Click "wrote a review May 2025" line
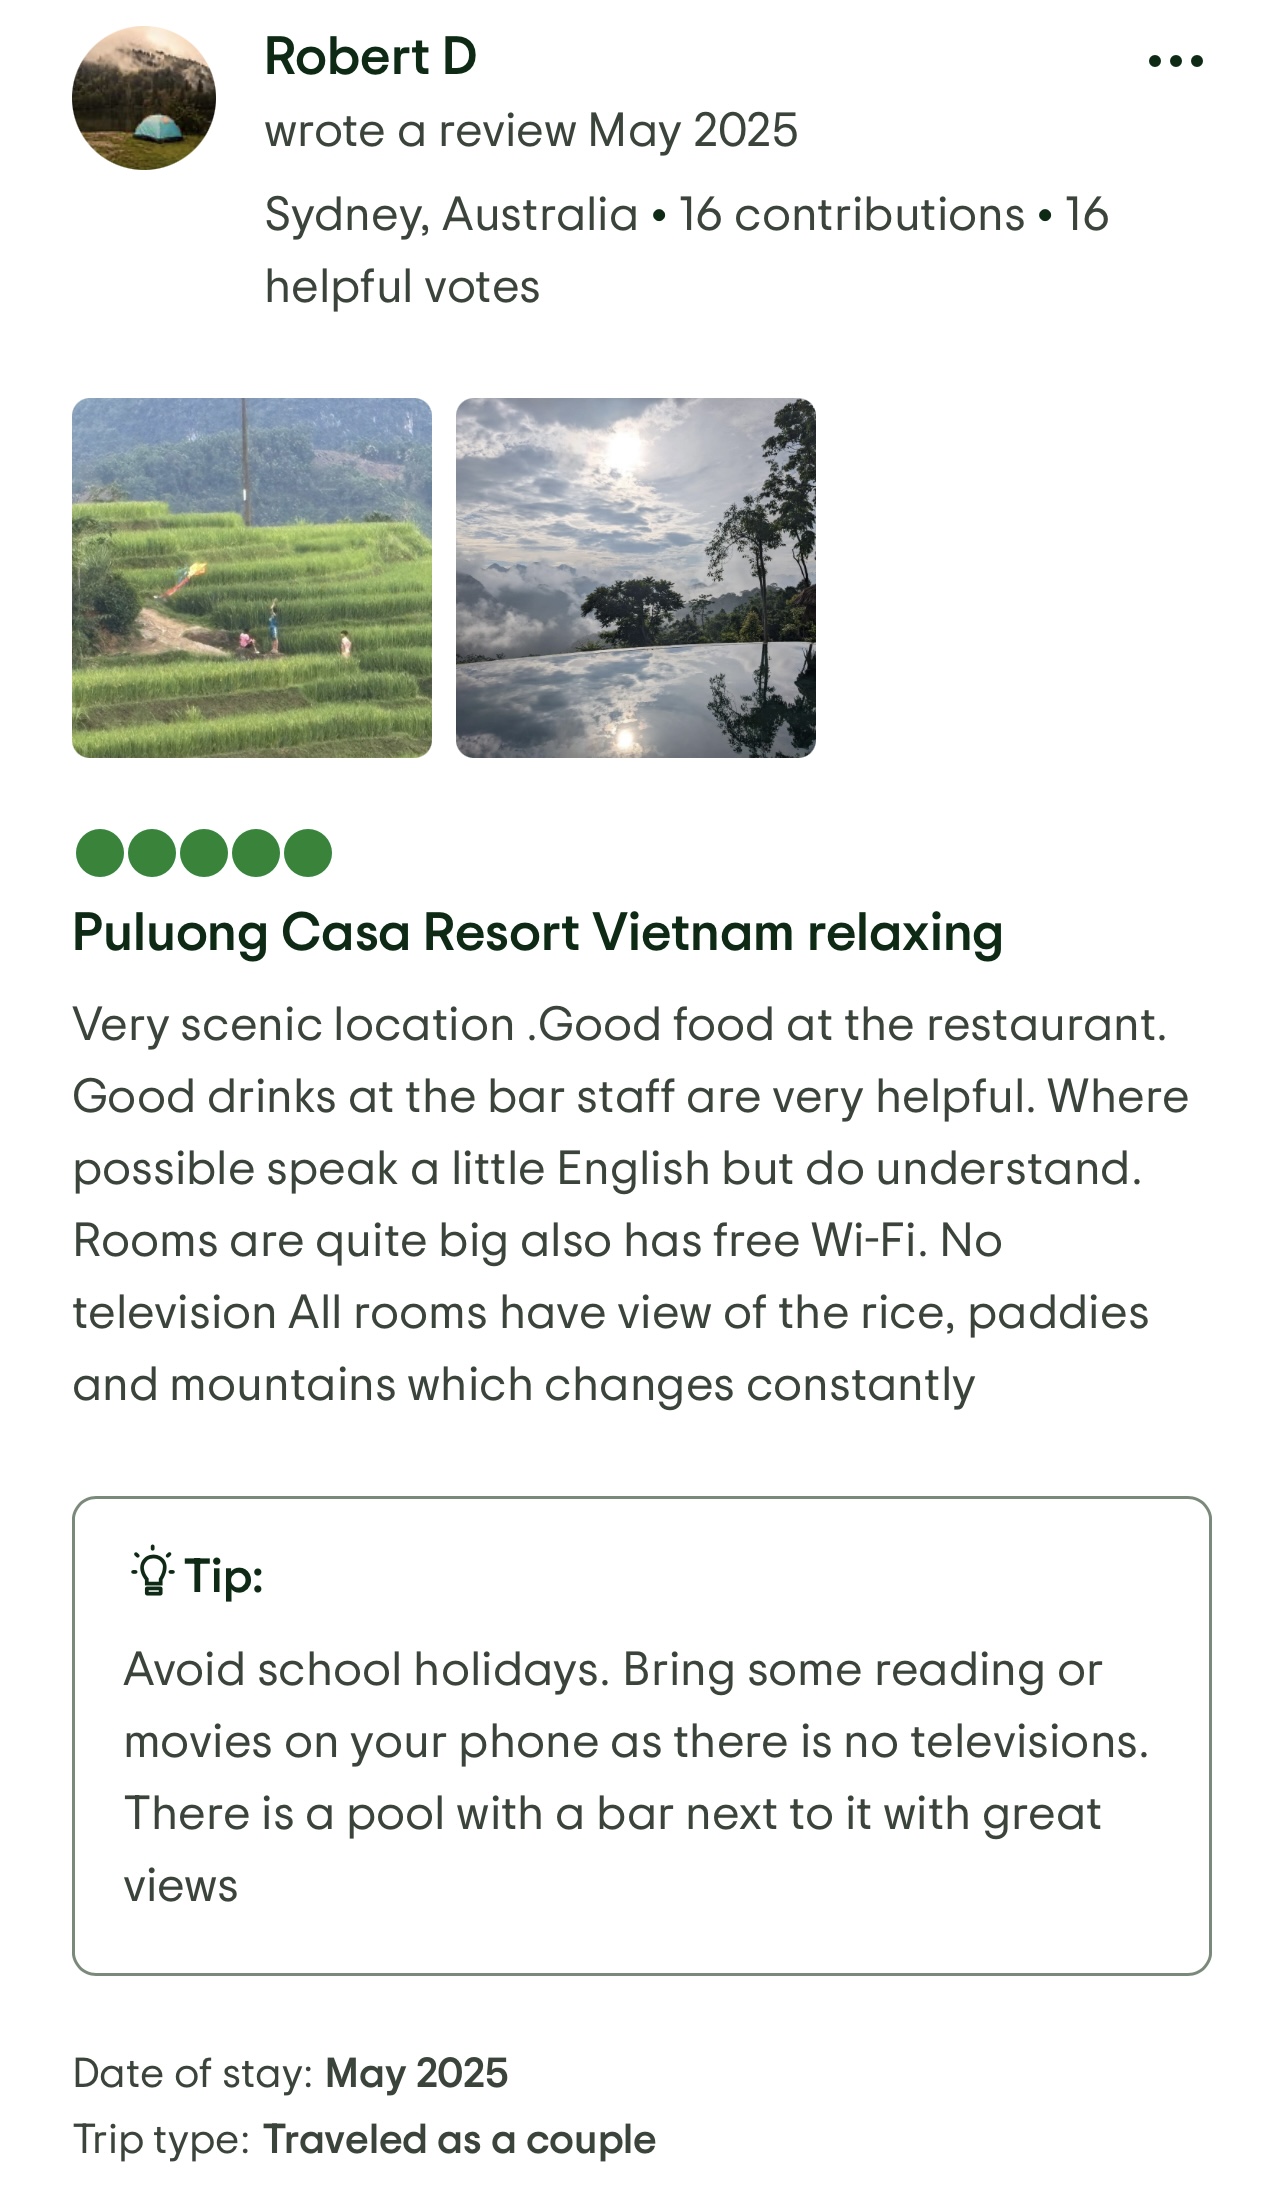 coord(531,131)
